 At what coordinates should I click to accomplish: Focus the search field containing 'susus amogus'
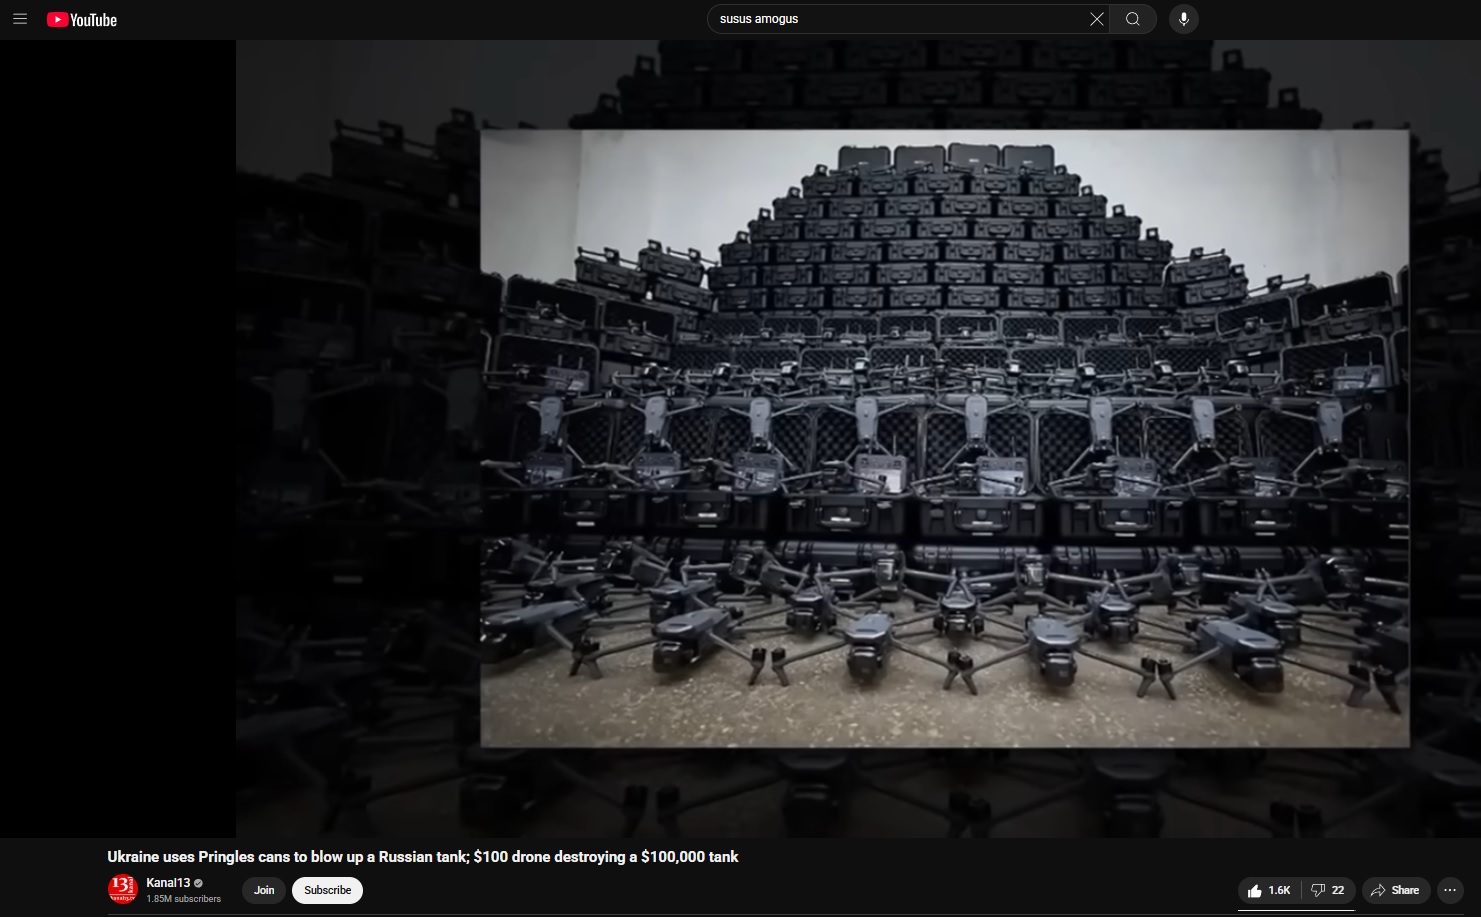click(x=900, y=19)
